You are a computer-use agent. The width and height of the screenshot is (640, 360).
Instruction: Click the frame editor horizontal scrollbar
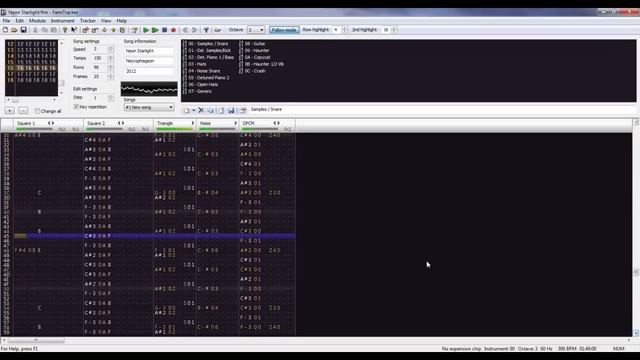pos(31,100)
